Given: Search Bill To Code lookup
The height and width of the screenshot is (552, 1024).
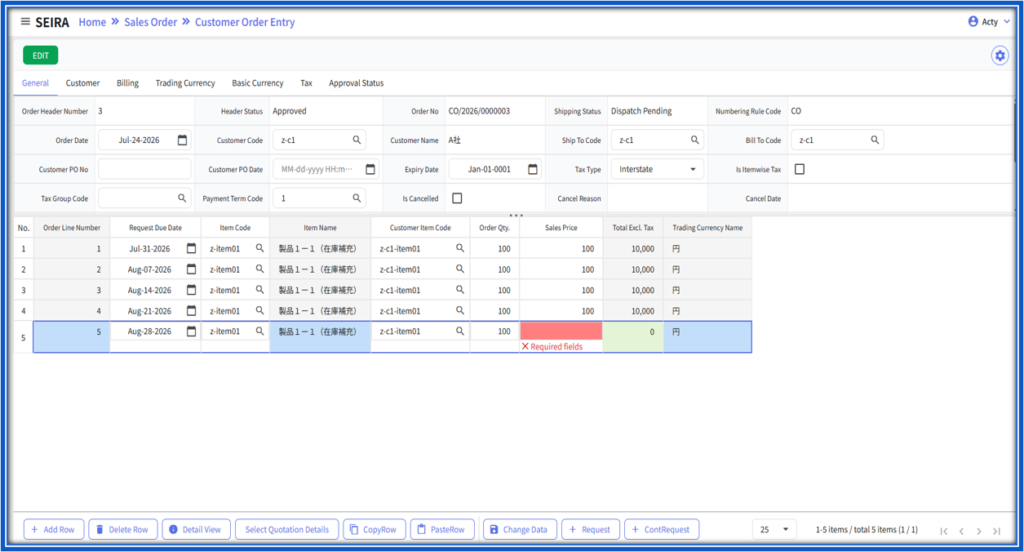Looking at the screenshot, I should pyautogui.click(x=874, y=140).
